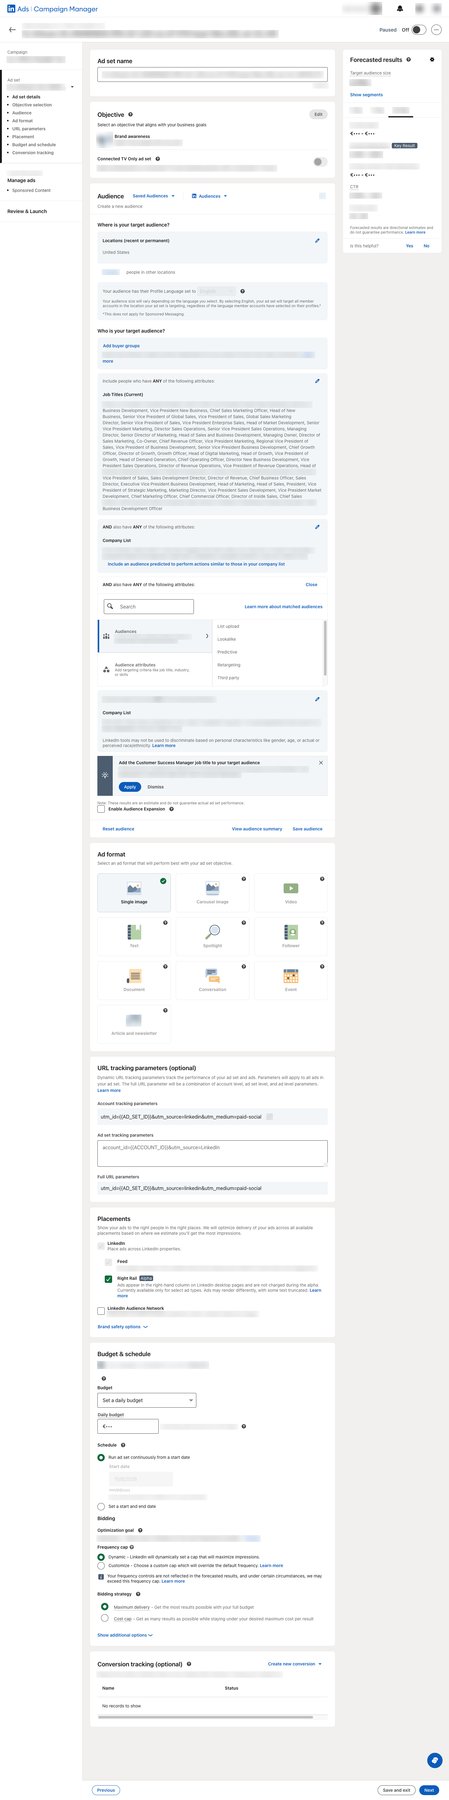Click the Reset audience link
Screen dimensions: 449x1800
pyautogui.click(x=118, y=829)
